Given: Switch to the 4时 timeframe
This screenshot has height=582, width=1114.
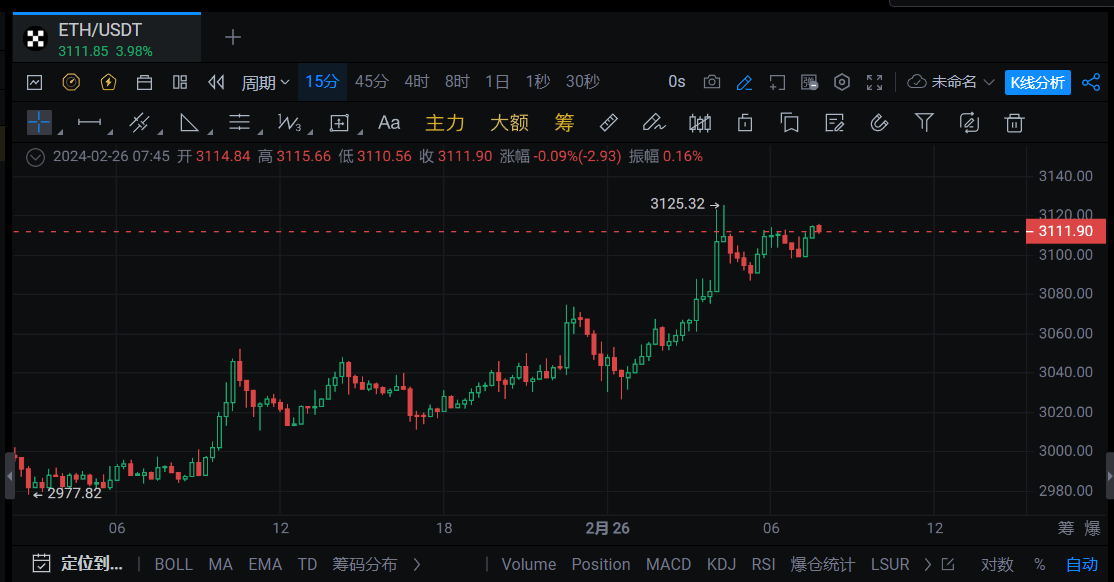Looking at the screenshot, I should tap(416, 82).
